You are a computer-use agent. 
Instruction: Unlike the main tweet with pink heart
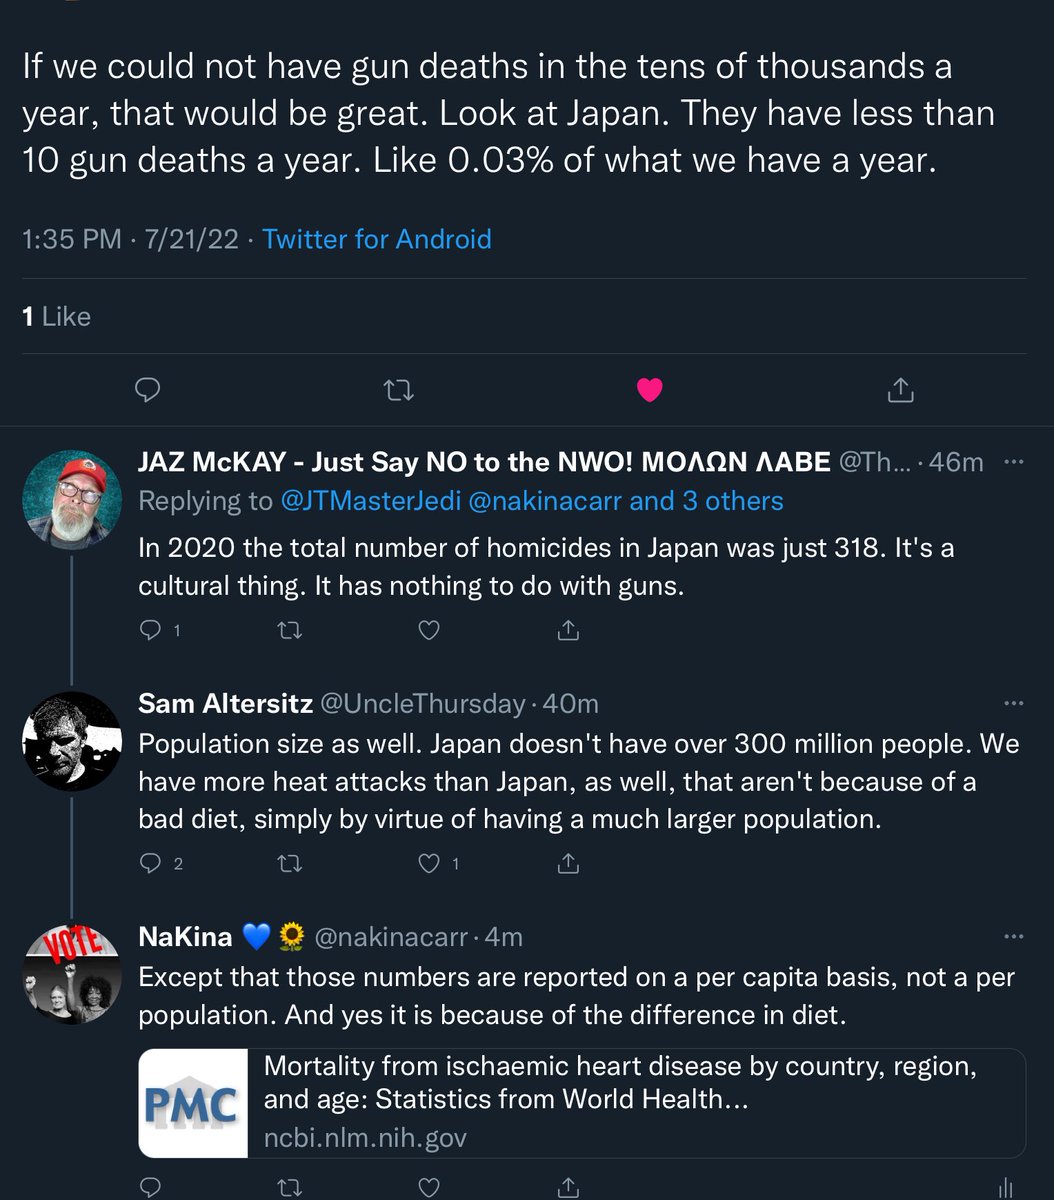tap(650, 390)
